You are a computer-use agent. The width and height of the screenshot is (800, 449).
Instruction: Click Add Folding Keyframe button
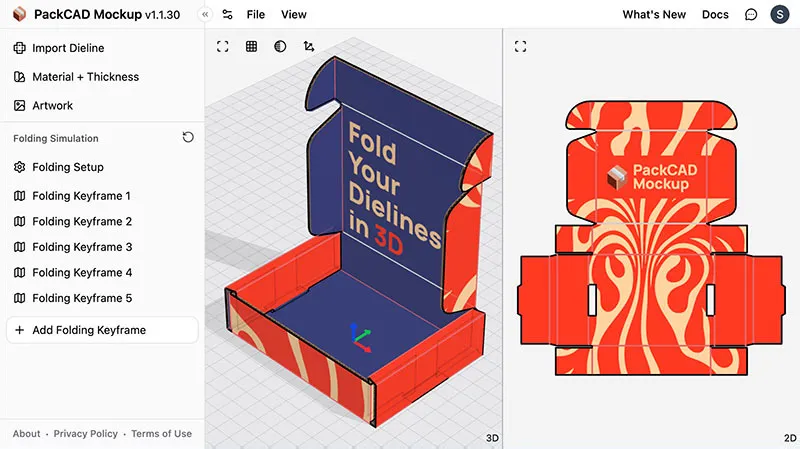click(x=102, y=330)
